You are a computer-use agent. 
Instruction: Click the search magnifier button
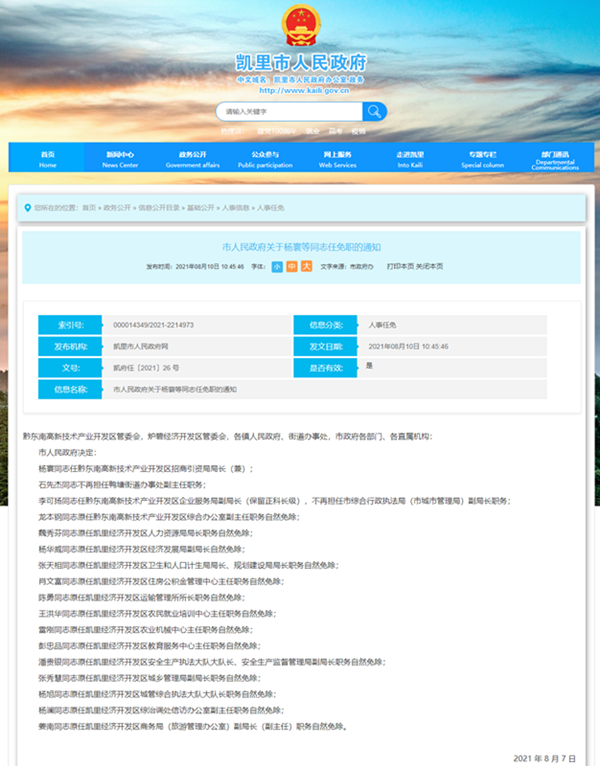373,111
